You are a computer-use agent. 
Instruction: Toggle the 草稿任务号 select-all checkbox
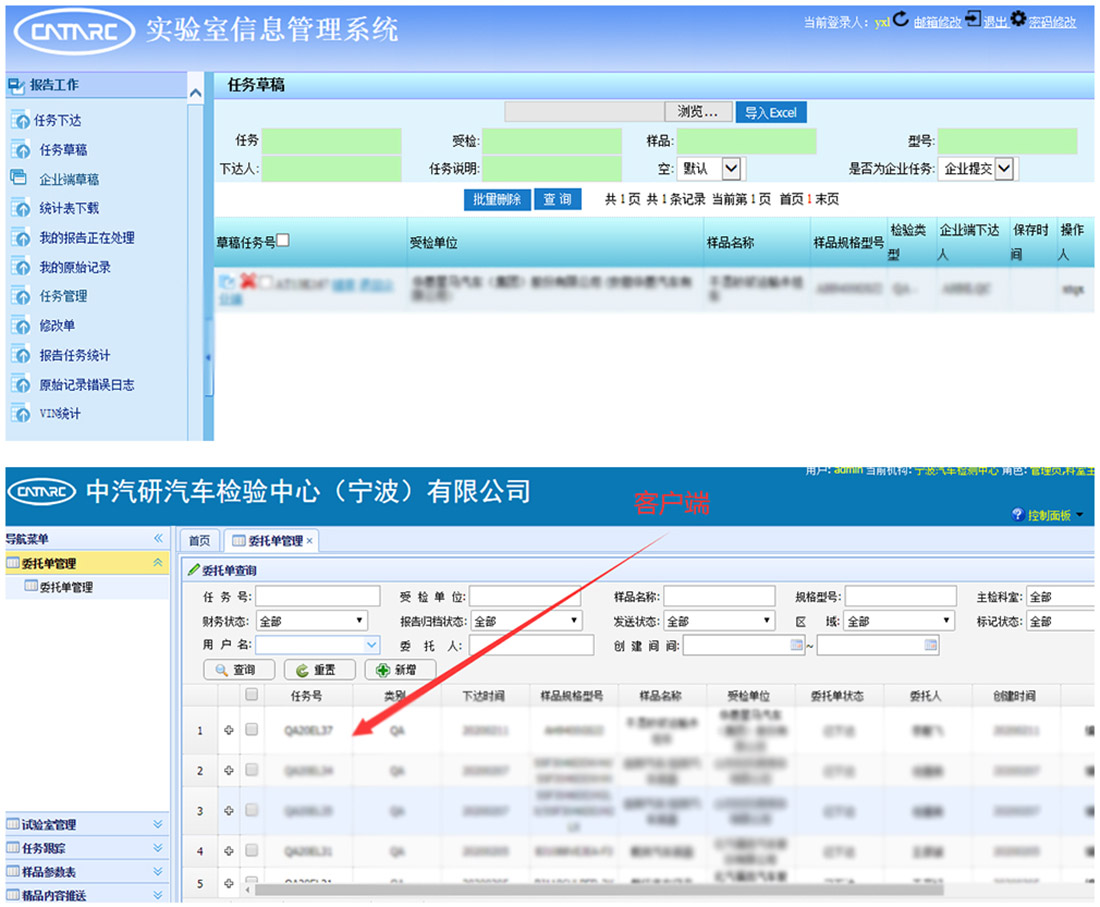(x=283, y=240)
